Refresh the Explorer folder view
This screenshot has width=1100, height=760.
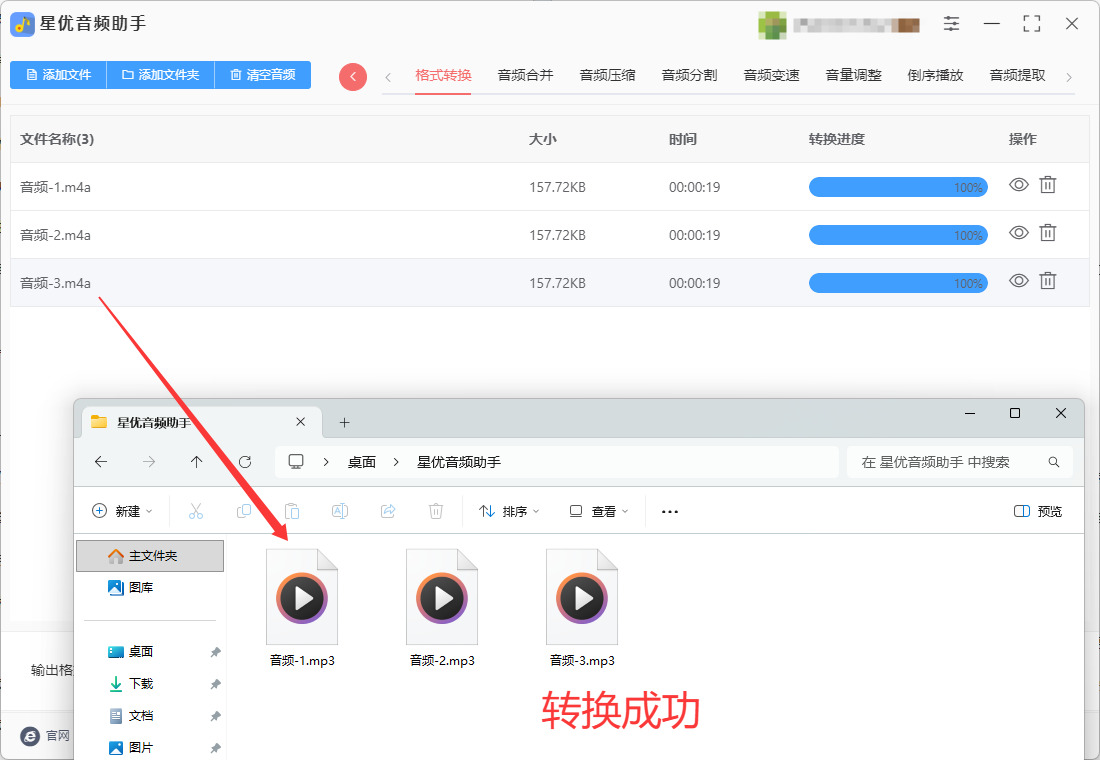(245, 462)
